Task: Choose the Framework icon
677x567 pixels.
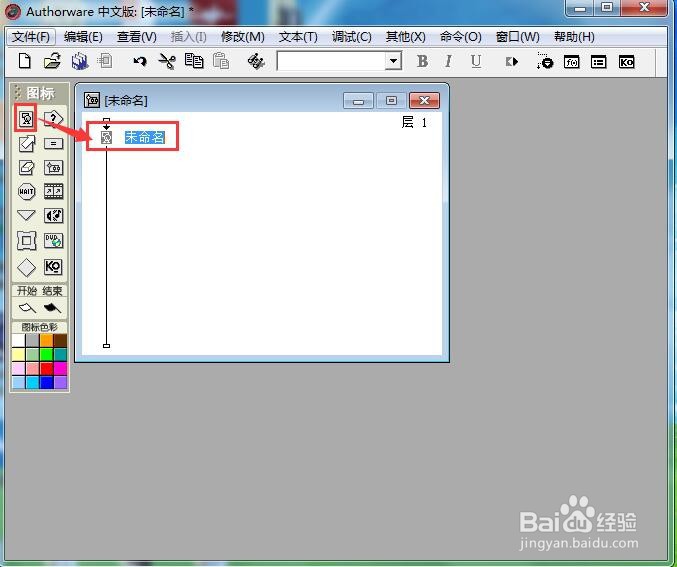Action: (26, 241)
